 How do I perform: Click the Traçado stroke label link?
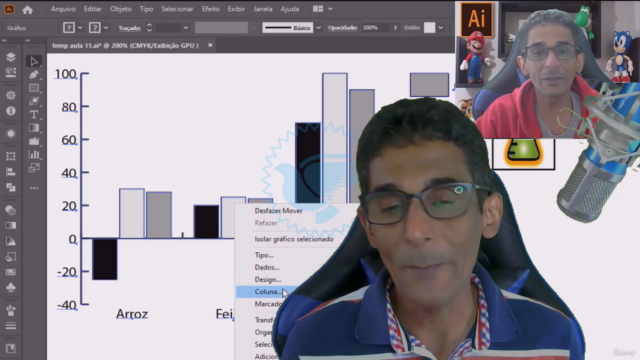129,28
